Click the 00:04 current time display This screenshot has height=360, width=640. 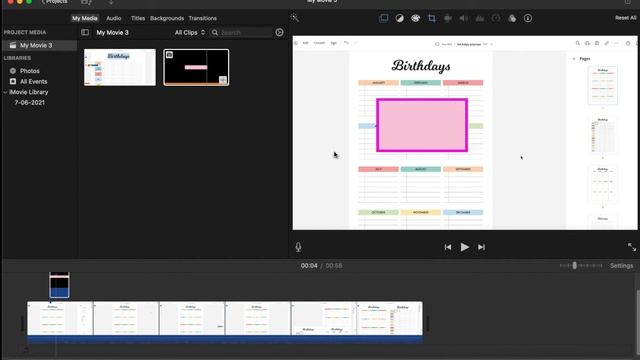tap(309, 266)
